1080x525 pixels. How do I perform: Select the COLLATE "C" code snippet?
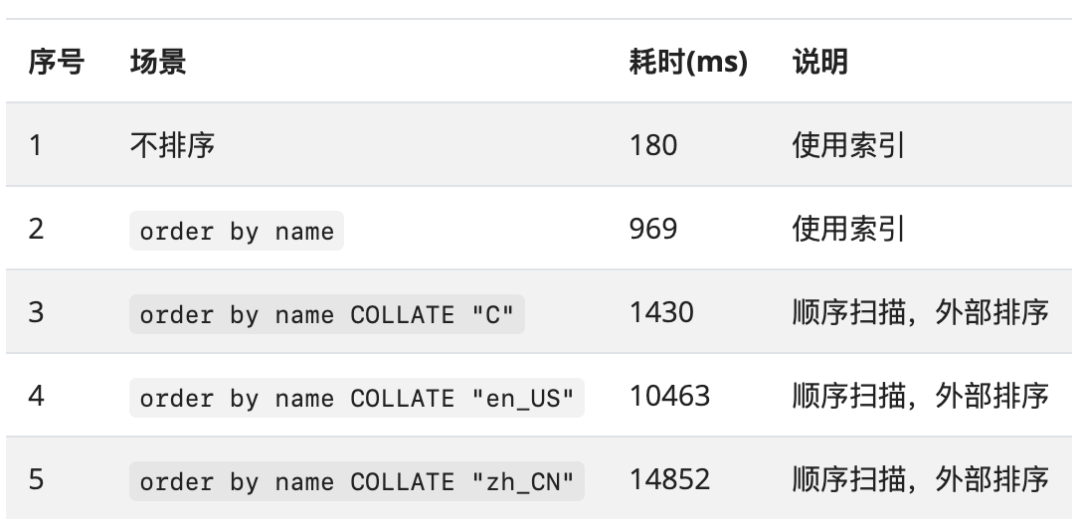[327, 315]
